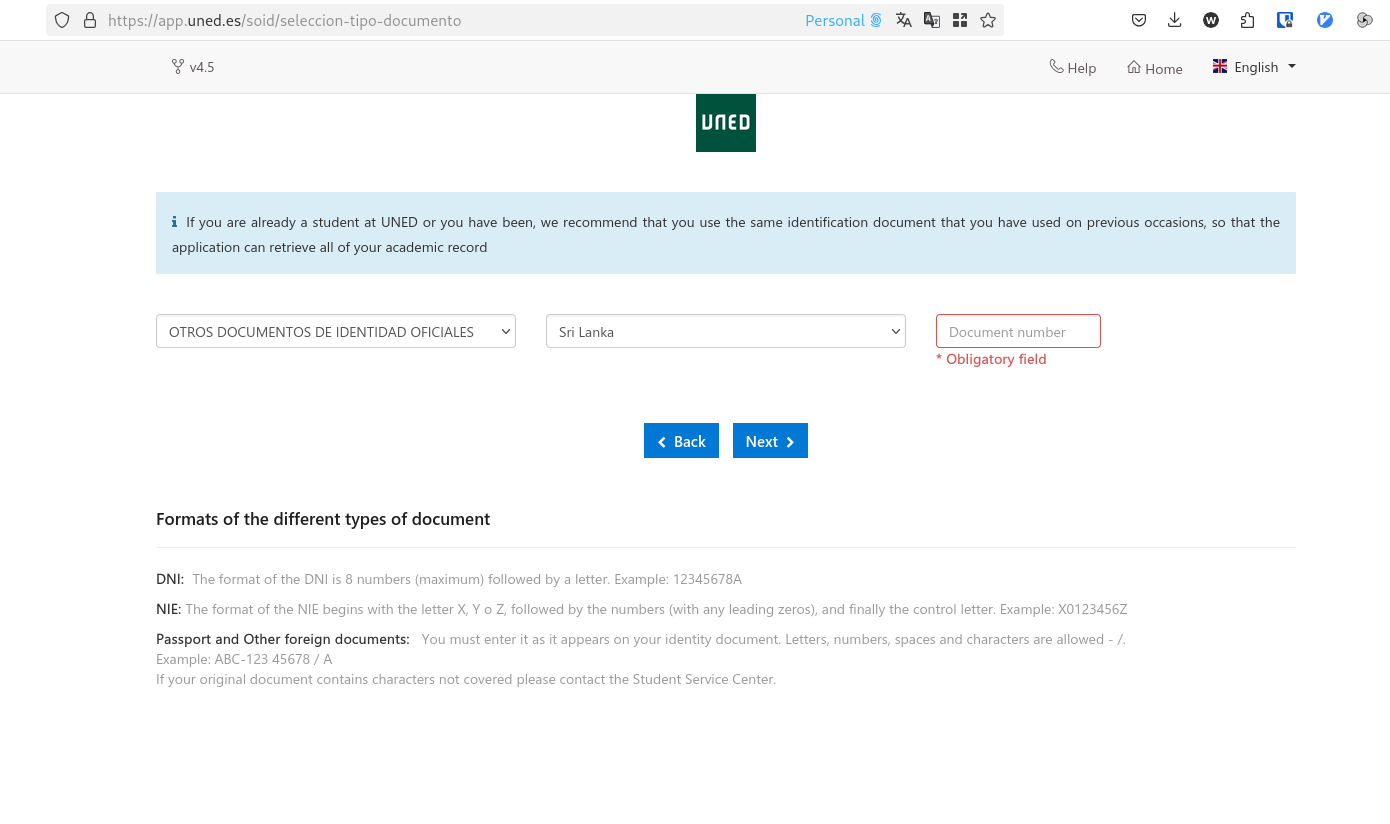Click the QR code grid icon

point(960,20)
